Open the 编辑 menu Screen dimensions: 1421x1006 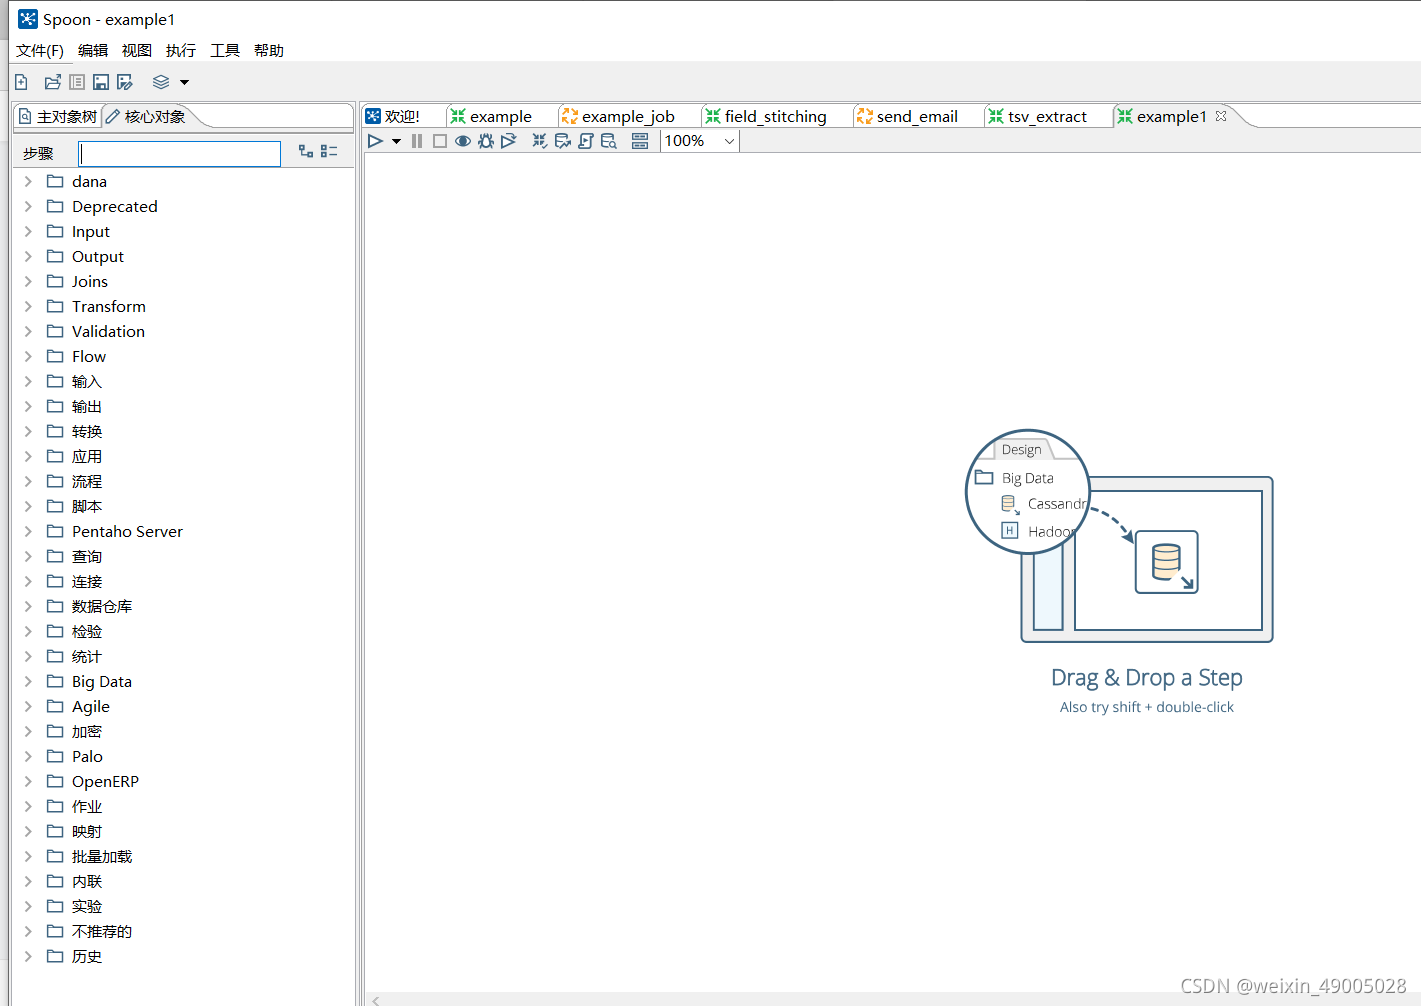93,51
